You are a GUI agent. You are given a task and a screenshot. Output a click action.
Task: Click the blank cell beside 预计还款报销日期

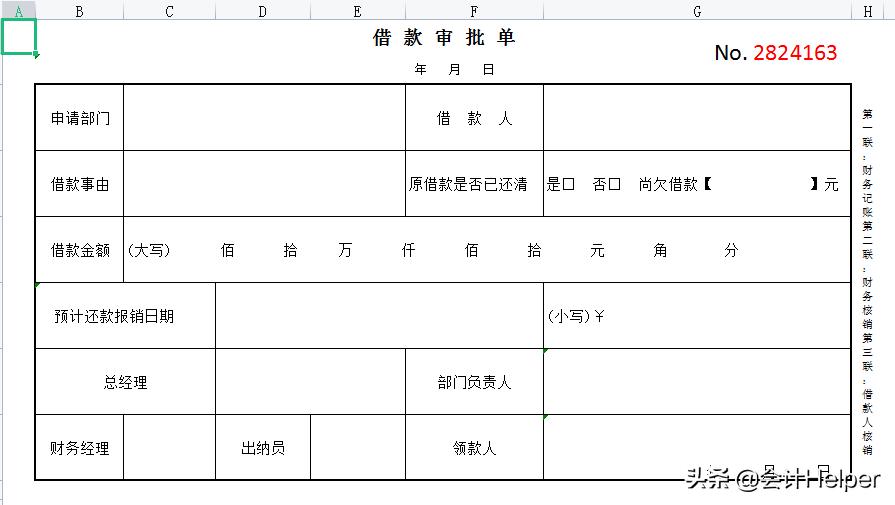click(x=380, y=316)
